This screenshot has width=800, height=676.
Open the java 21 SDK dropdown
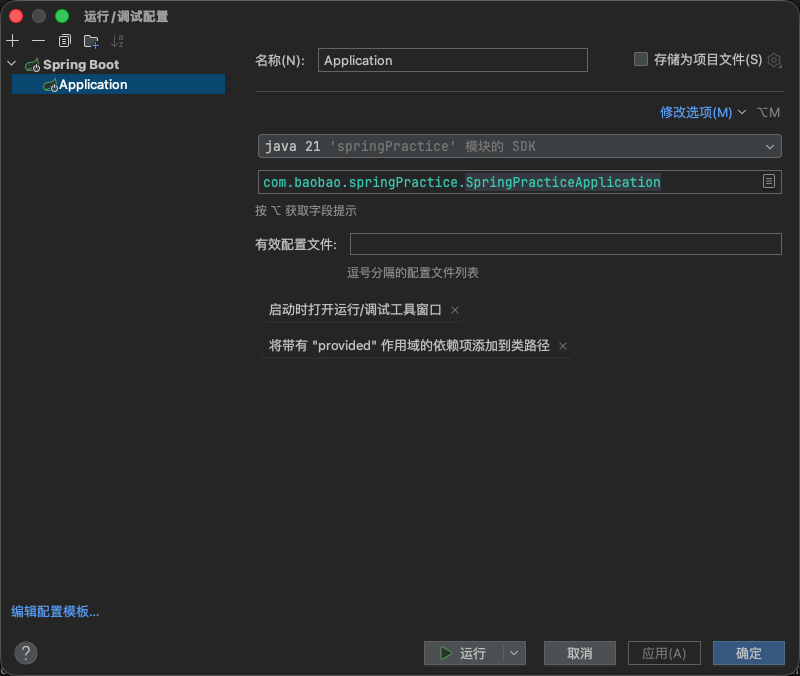click(520, 146)
